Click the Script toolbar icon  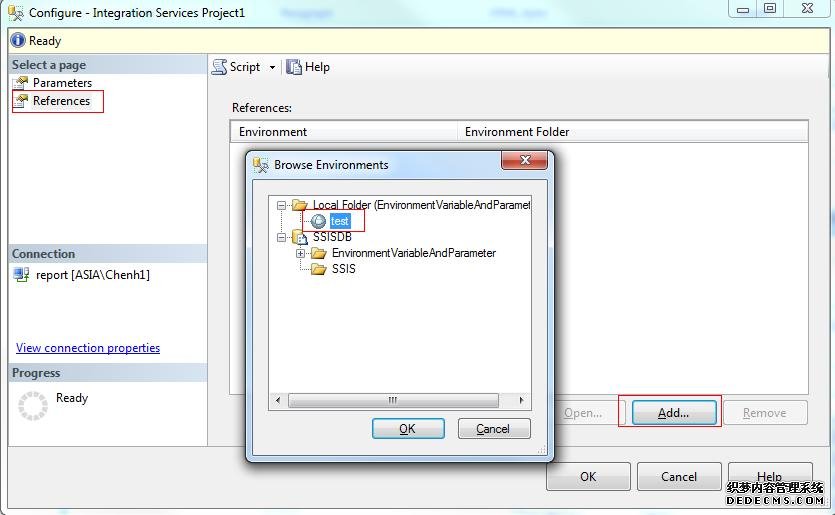pos(219,67)
